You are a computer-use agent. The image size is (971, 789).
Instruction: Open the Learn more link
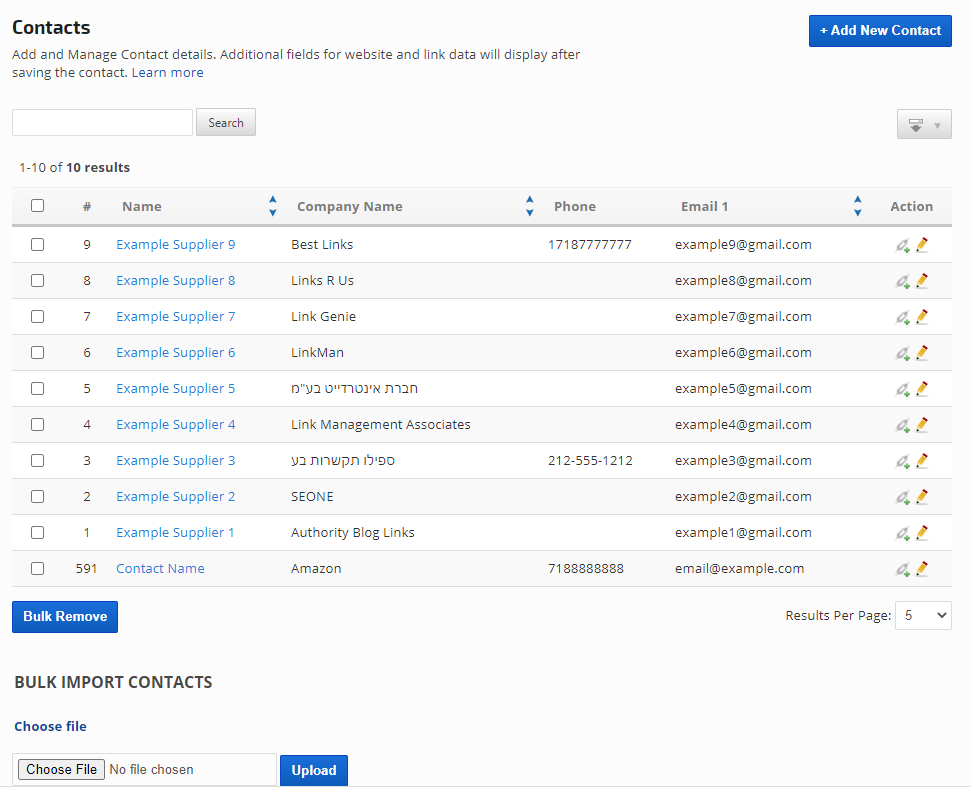tap(167, 73)
